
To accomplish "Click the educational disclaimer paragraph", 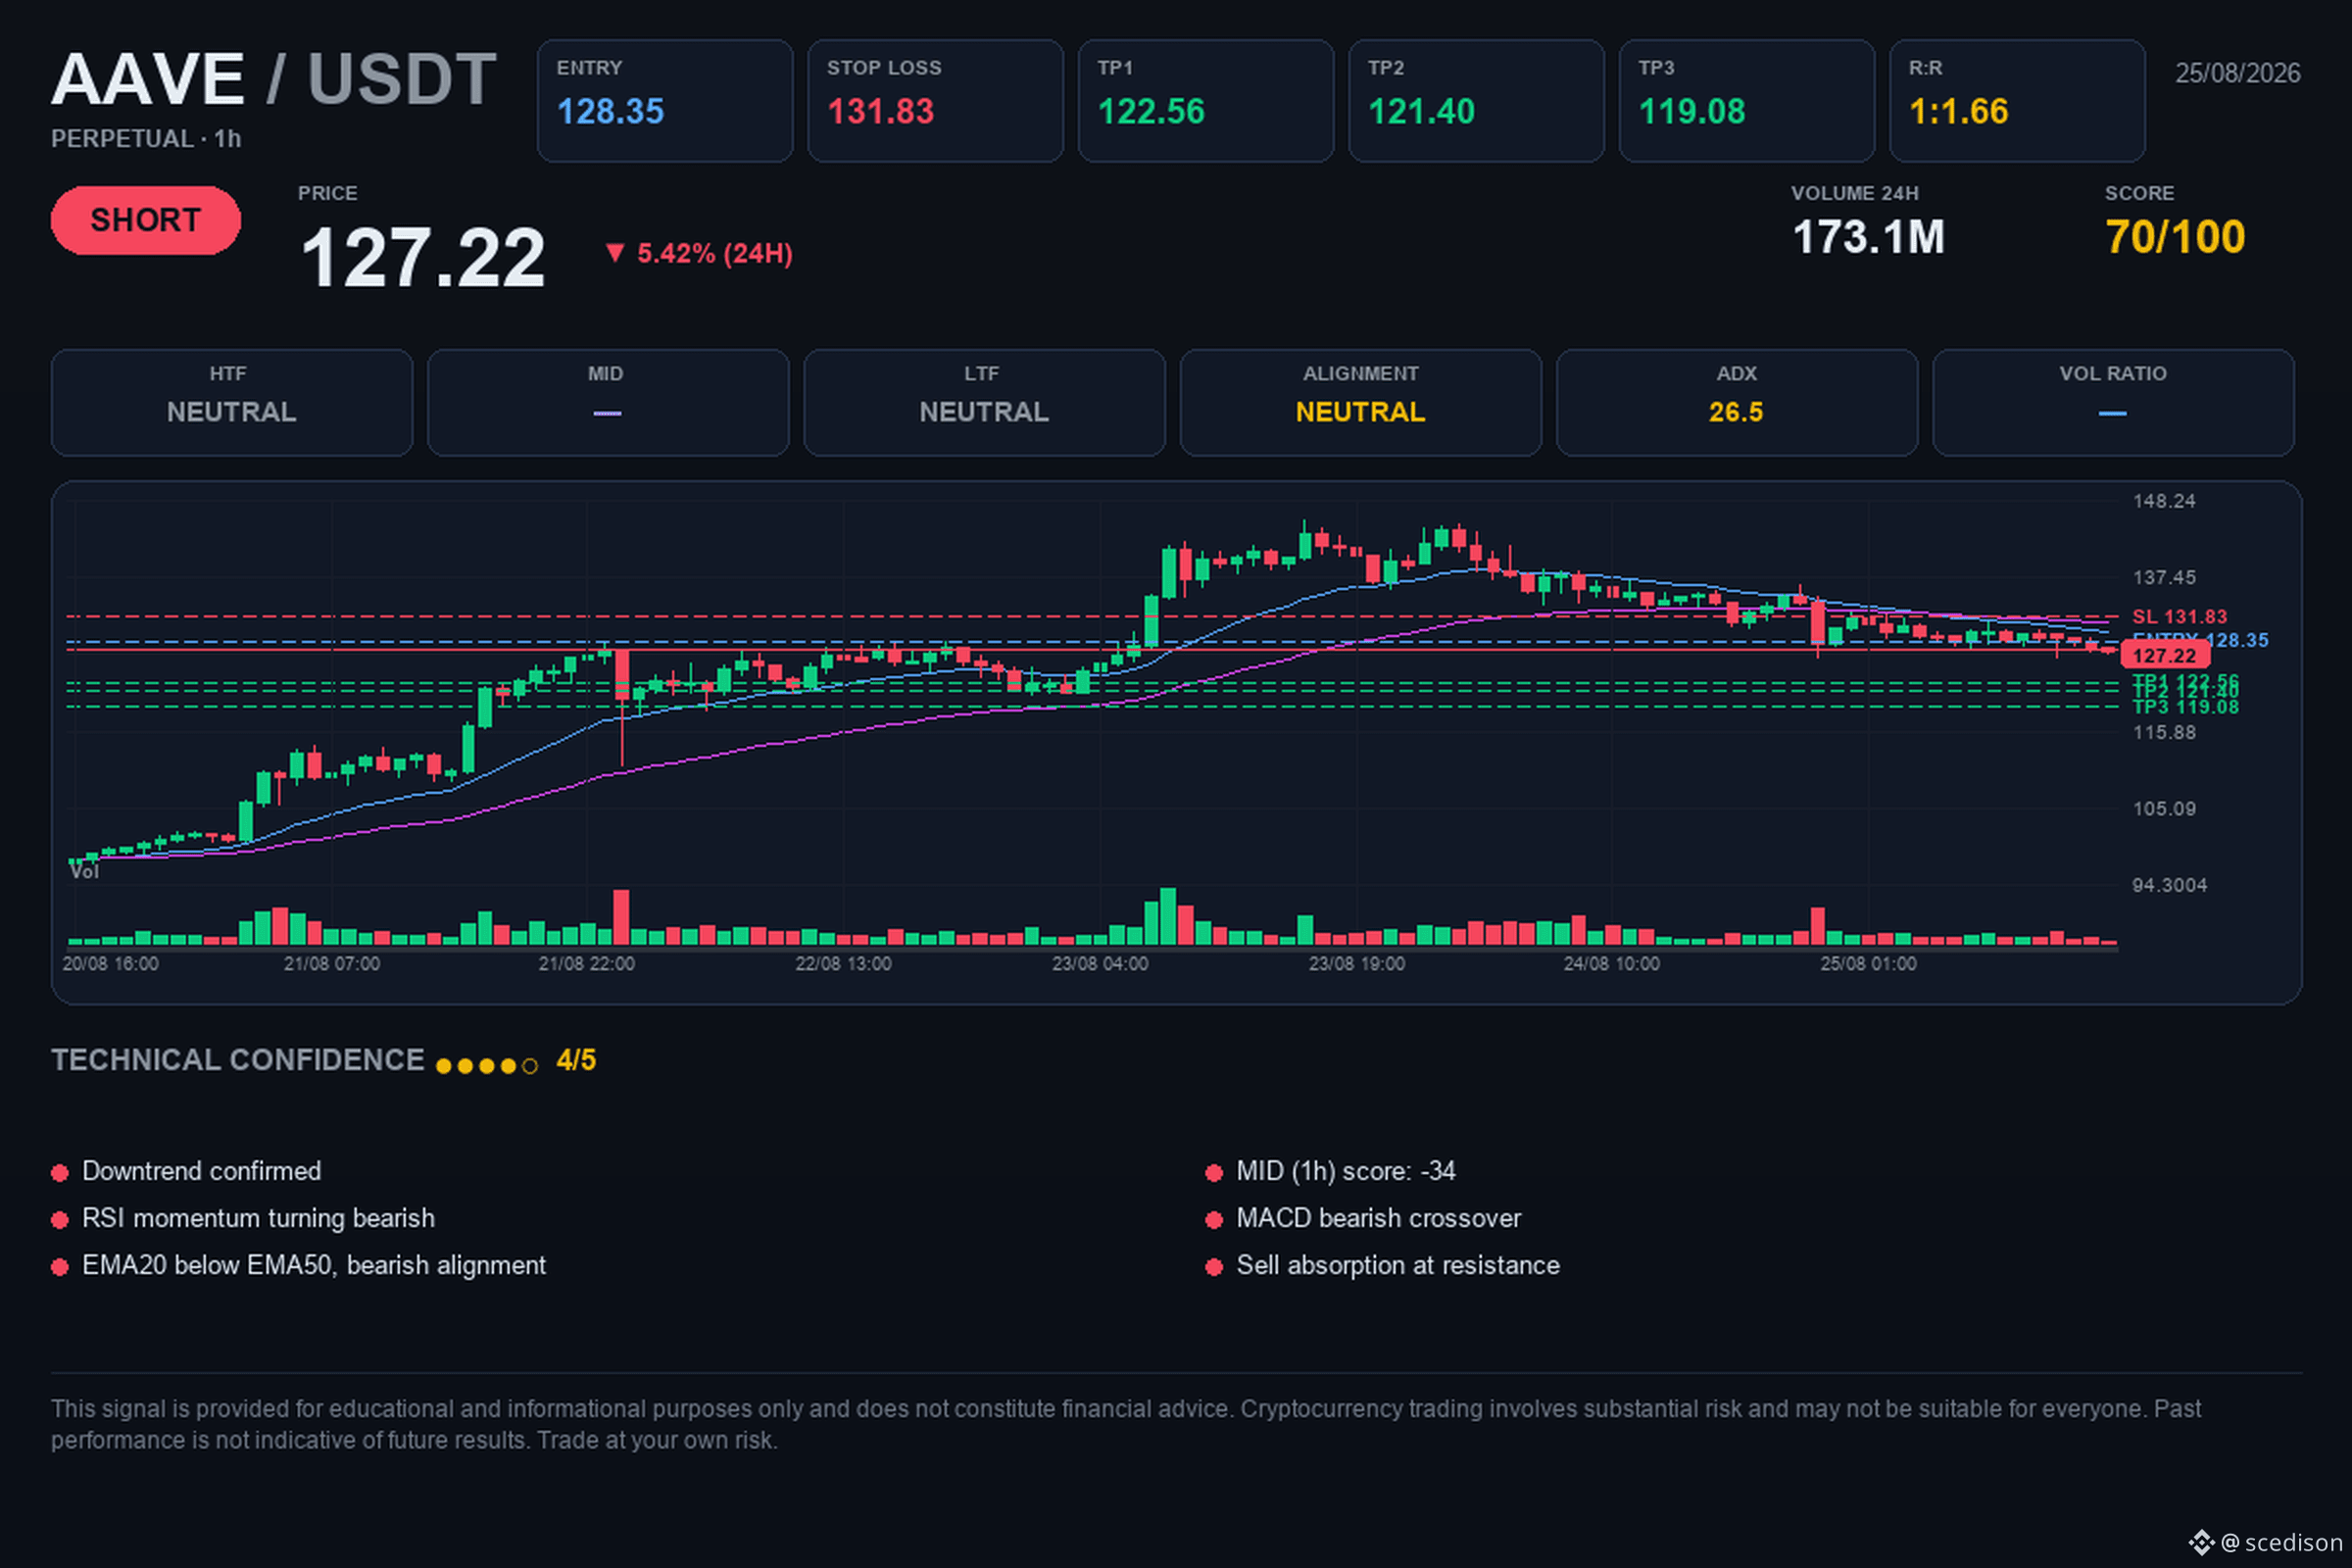I will [x=1126, y=1425].
